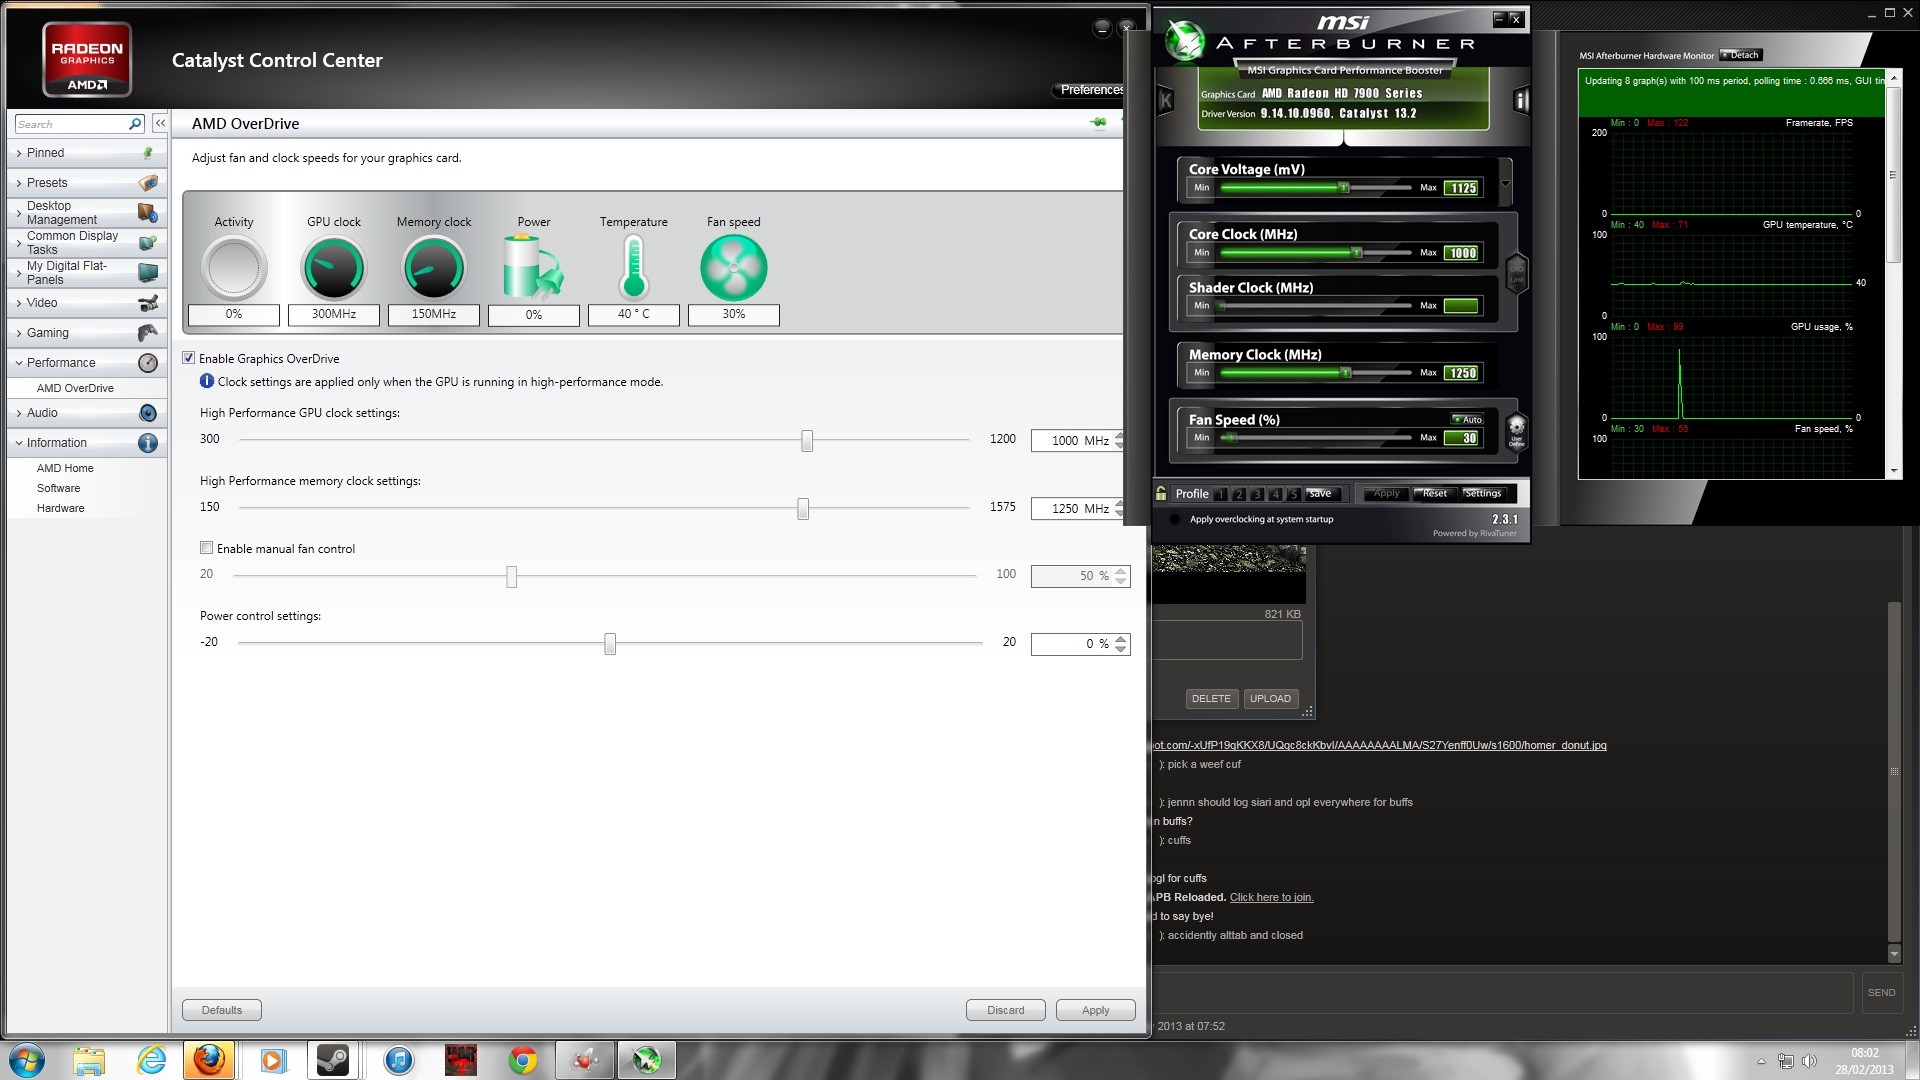Image resolution: width=1920 pixels, height=1080 pixels.
Task: Show hidden system tray icons
Action: 1761,1061
